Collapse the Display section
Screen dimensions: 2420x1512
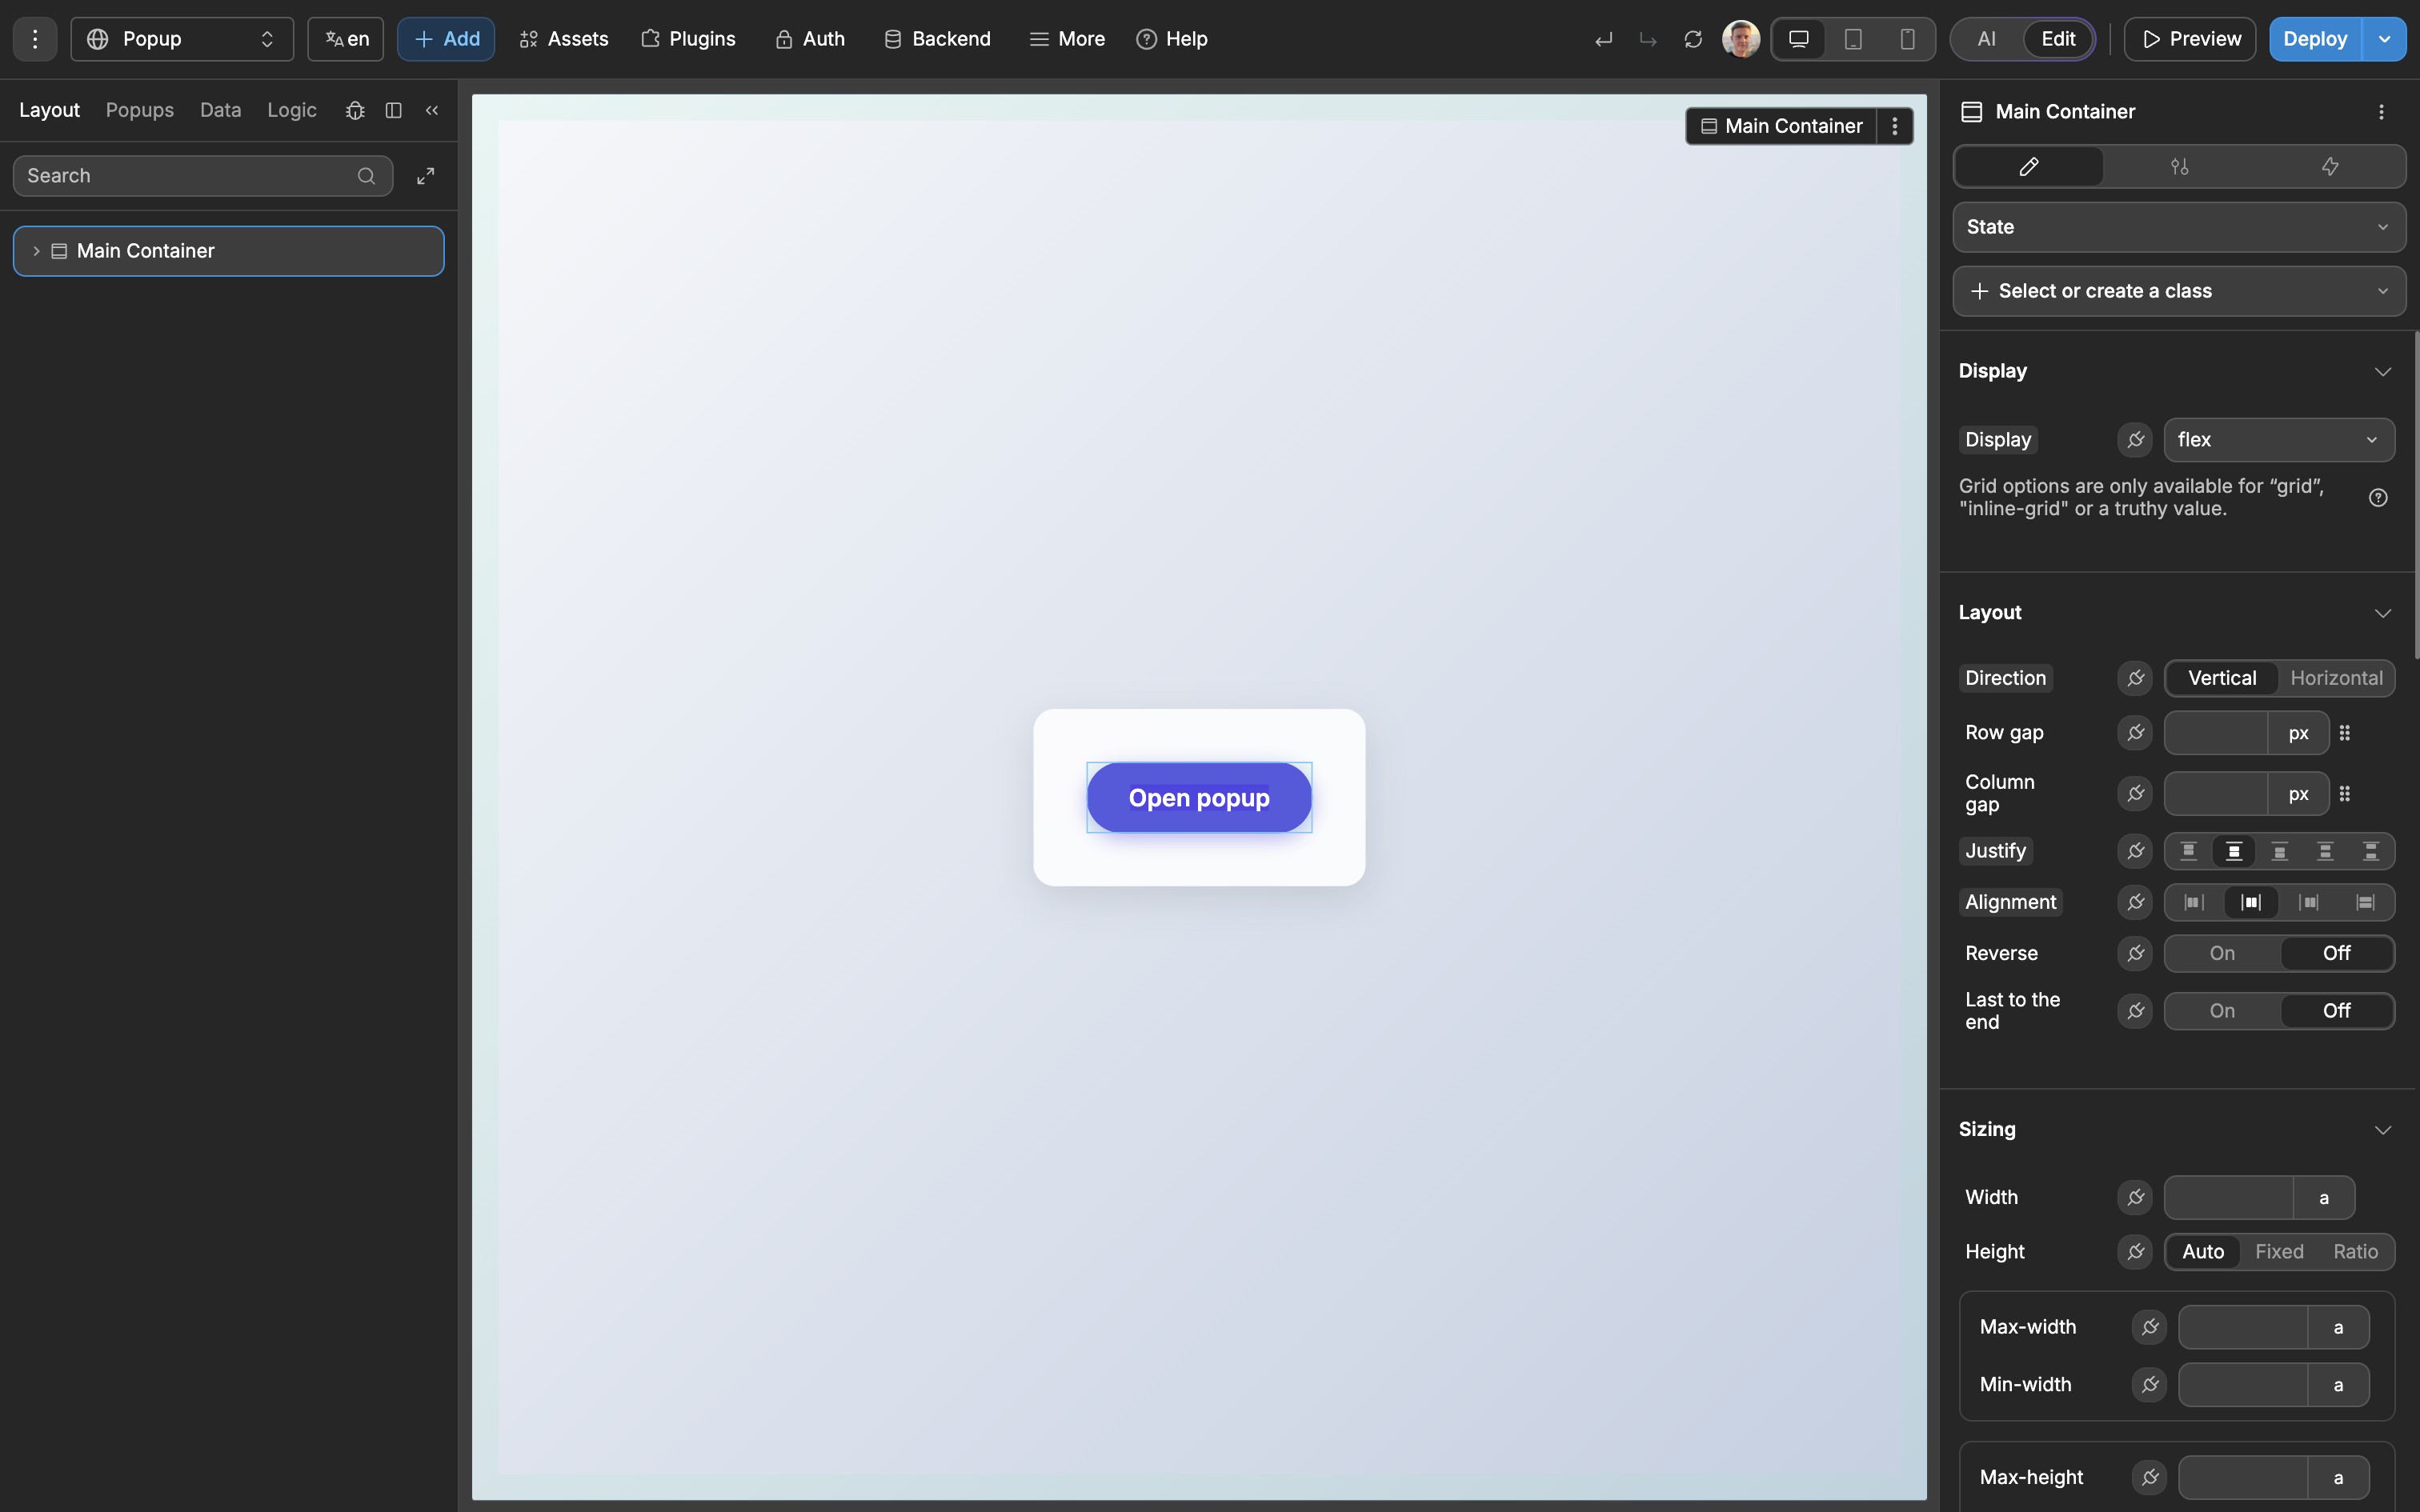click(2382, 371)
